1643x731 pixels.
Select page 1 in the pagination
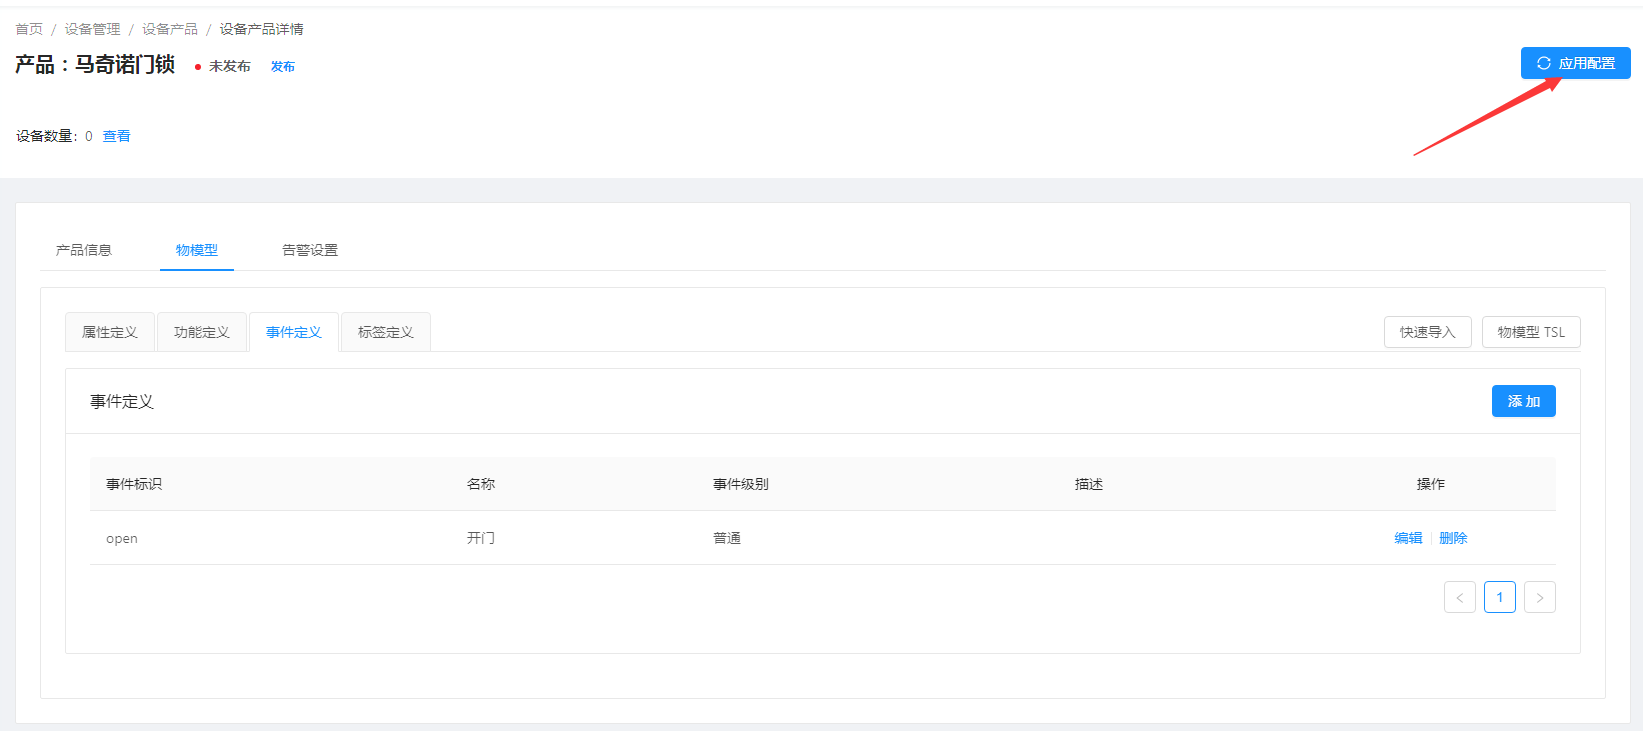pos(1499,597)
